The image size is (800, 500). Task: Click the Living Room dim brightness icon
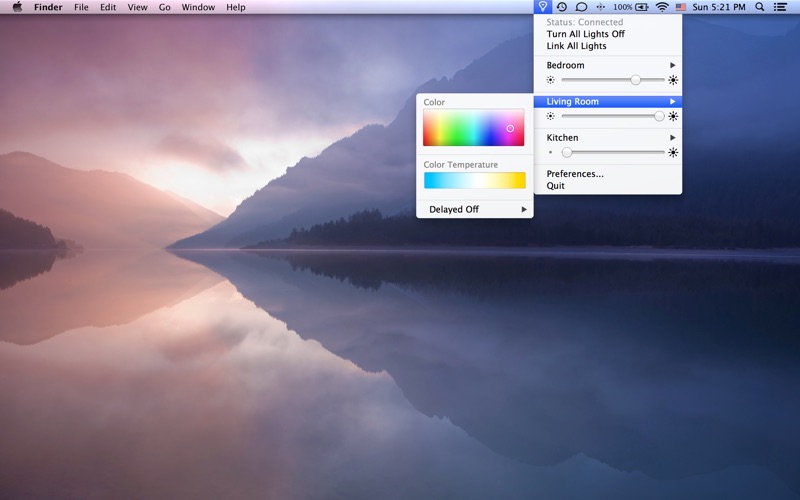[x=550, y=116]
